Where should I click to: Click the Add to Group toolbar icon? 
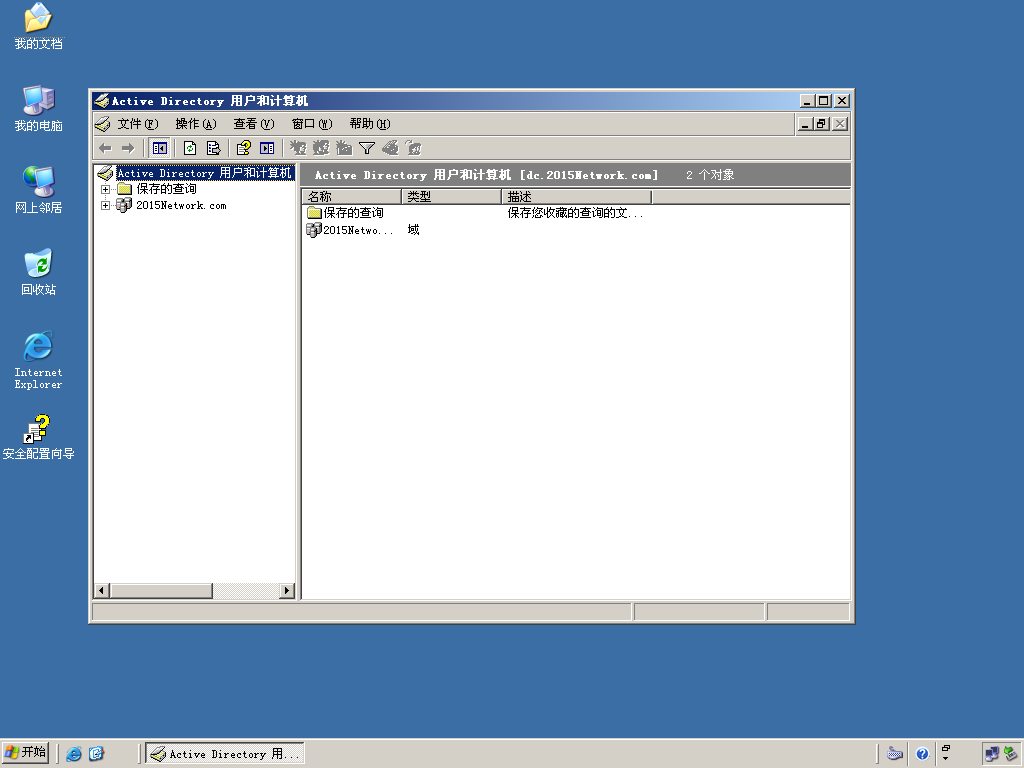(413, 148)
